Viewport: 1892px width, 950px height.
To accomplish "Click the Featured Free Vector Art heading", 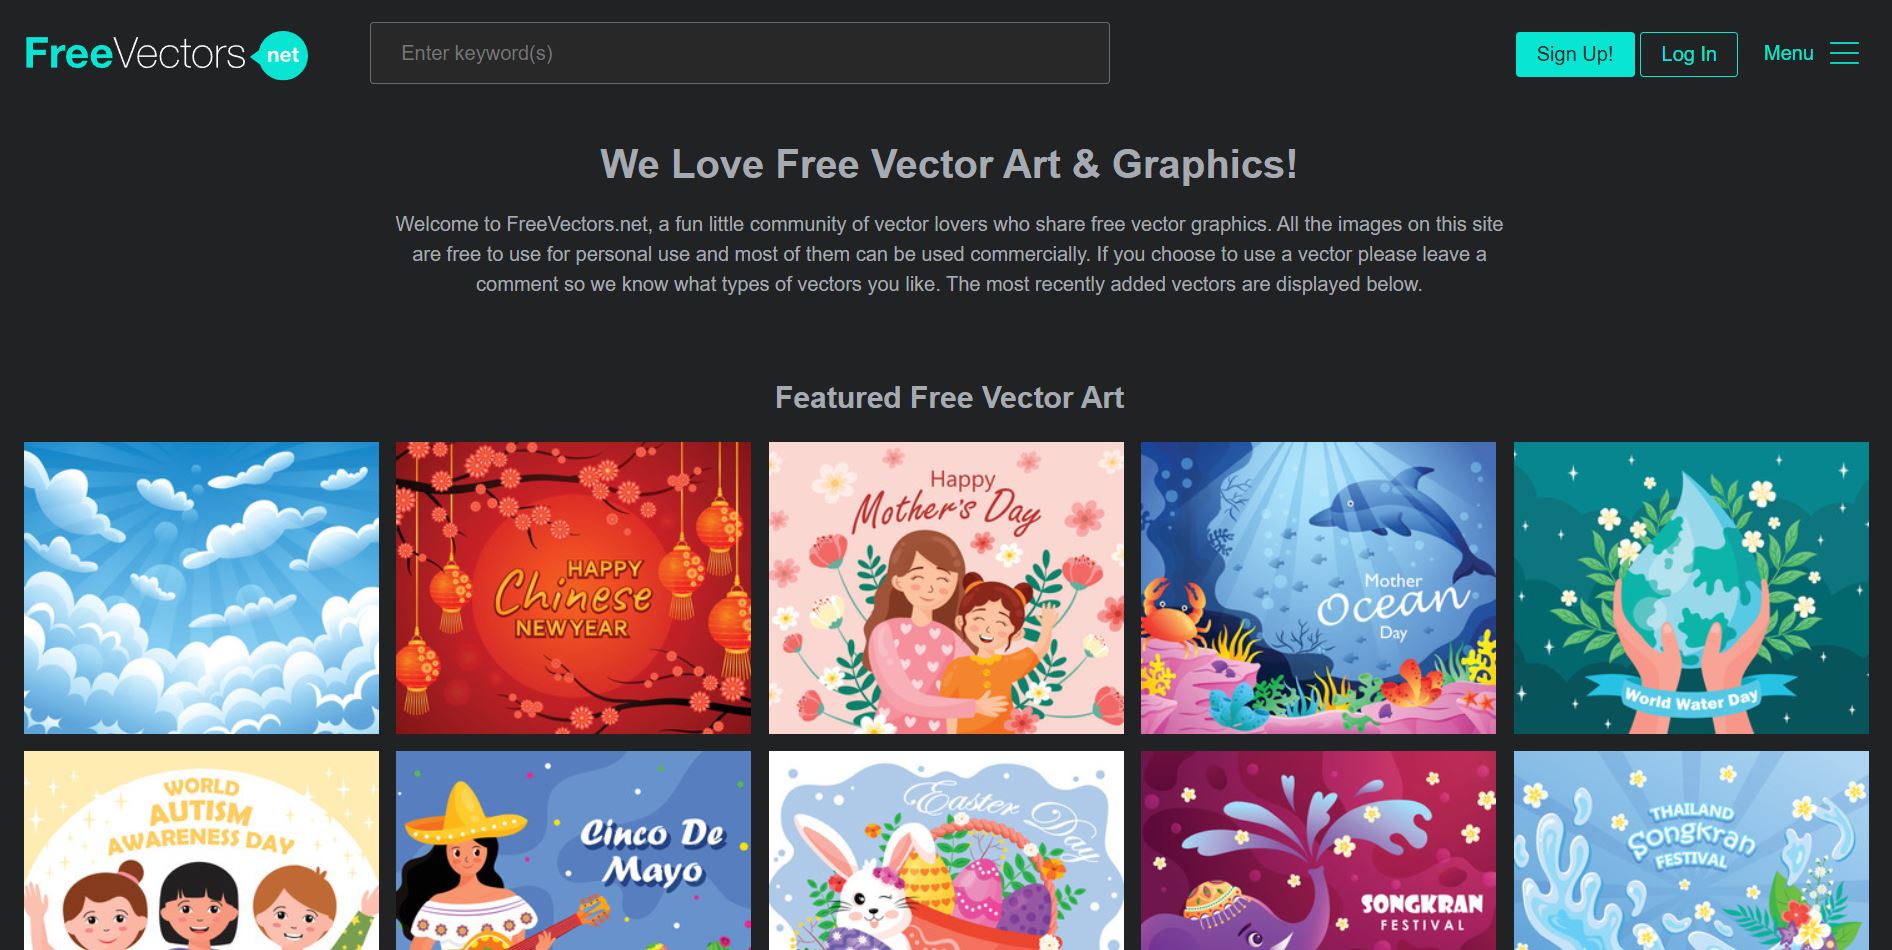I will click(949, 398).
